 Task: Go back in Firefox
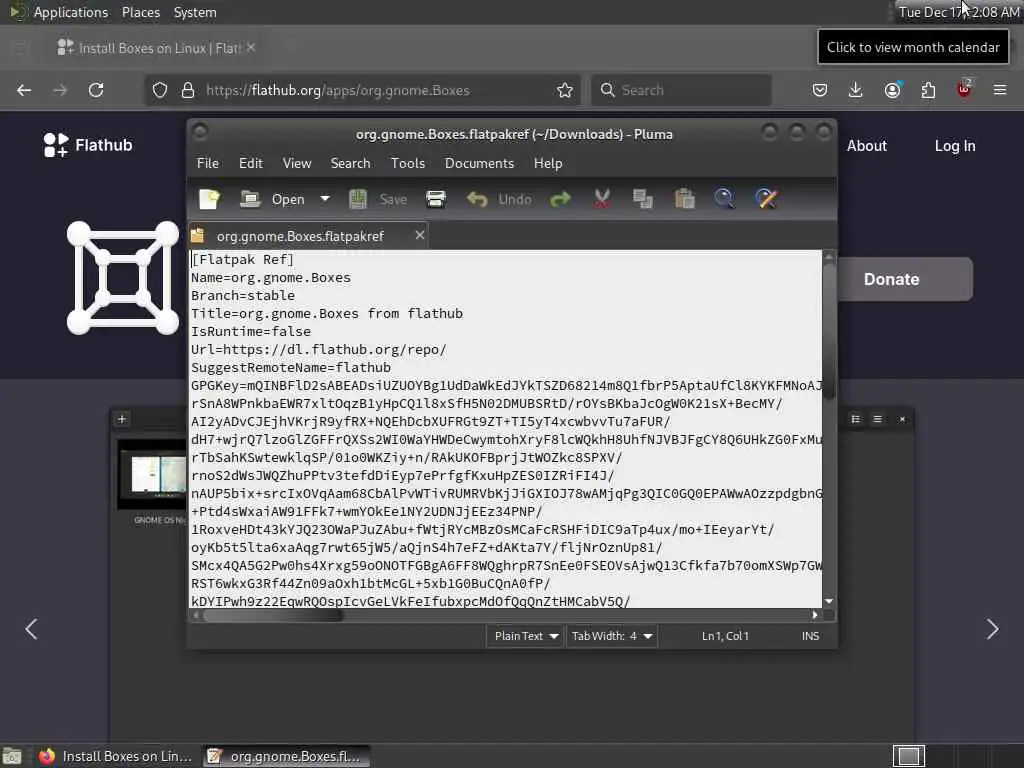24,90
